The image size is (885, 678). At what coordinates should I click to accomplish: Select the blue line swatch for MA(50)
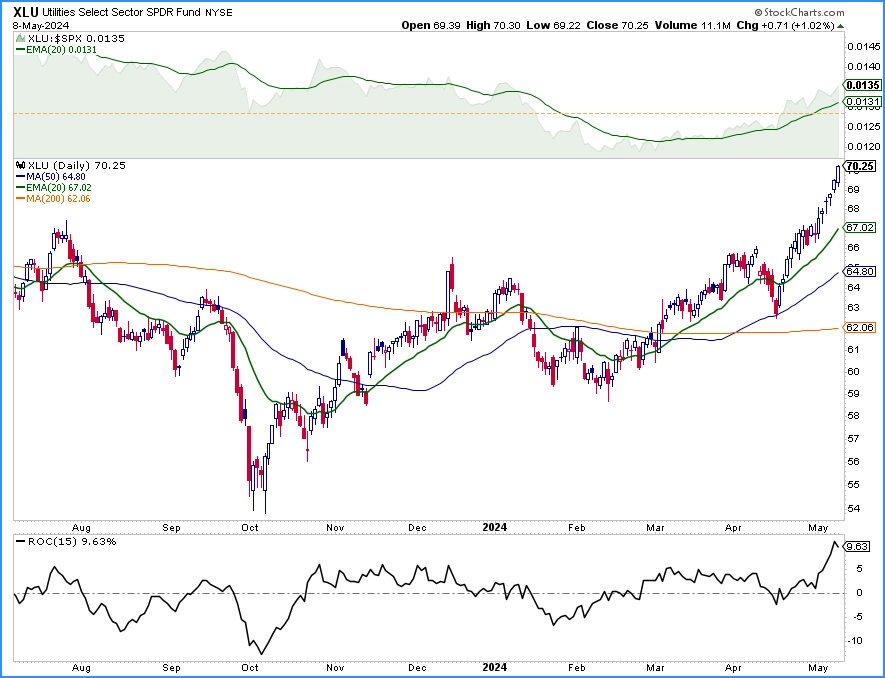tap(20, 177)
